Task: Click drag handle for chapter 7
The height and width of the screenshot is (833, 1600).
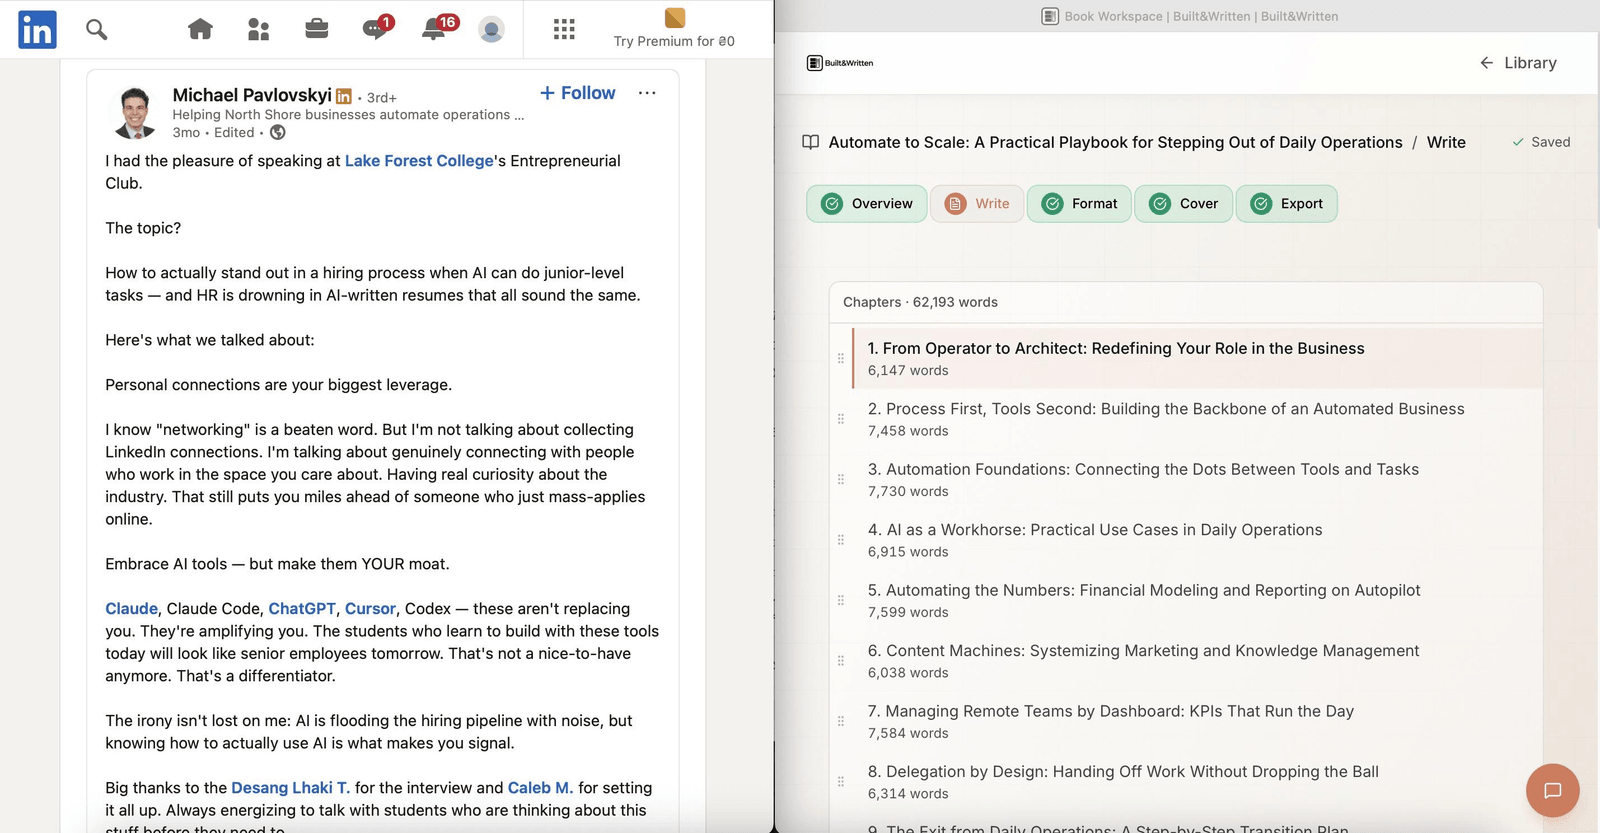Action: tap(840, 721)
